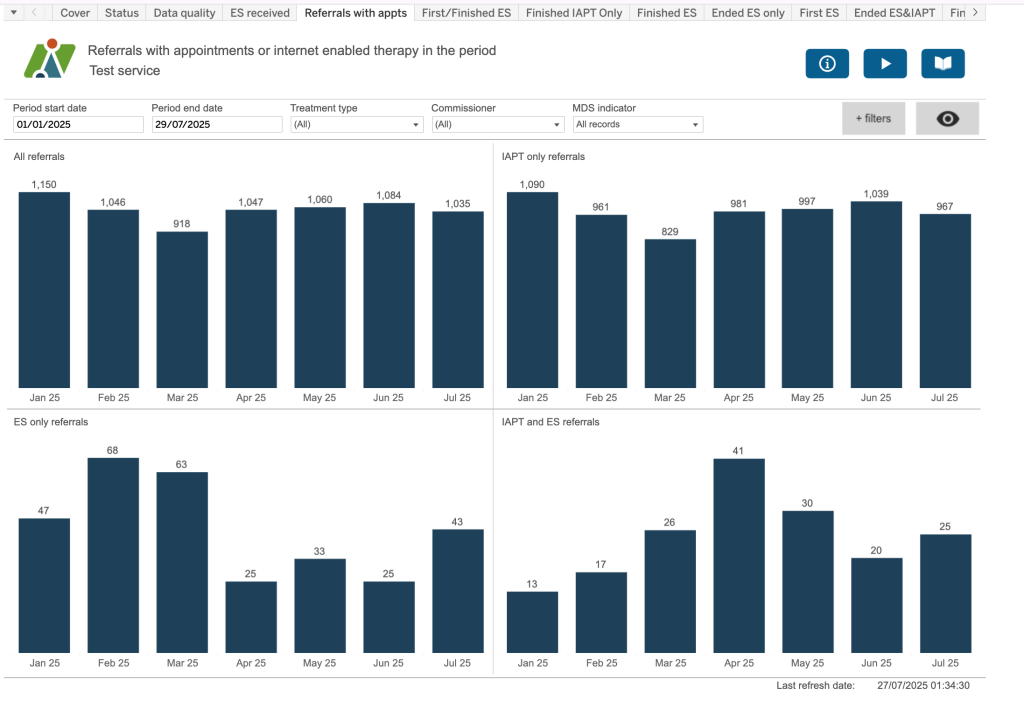Click the + filters button
The image size is (1024, 708).
tap(872, 119)
